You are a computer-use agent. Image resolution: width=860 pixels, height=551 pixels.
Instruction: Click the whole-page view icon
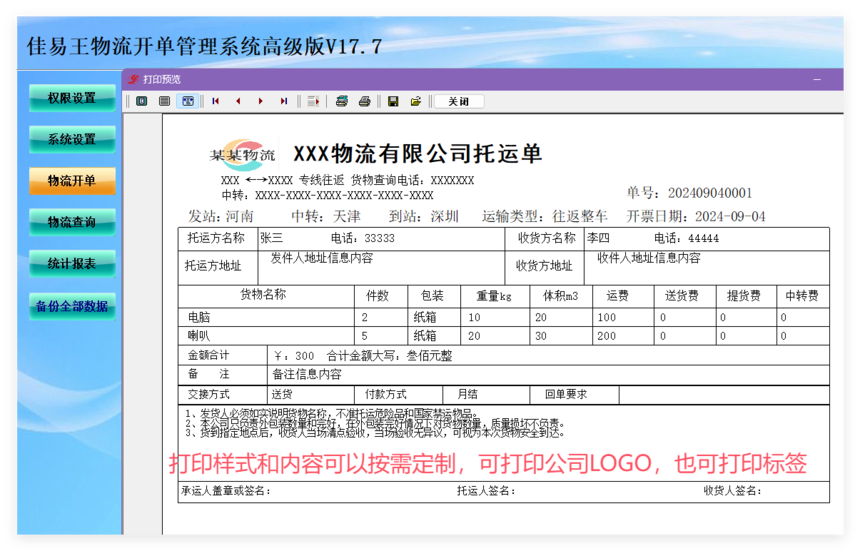coord(142,101)
